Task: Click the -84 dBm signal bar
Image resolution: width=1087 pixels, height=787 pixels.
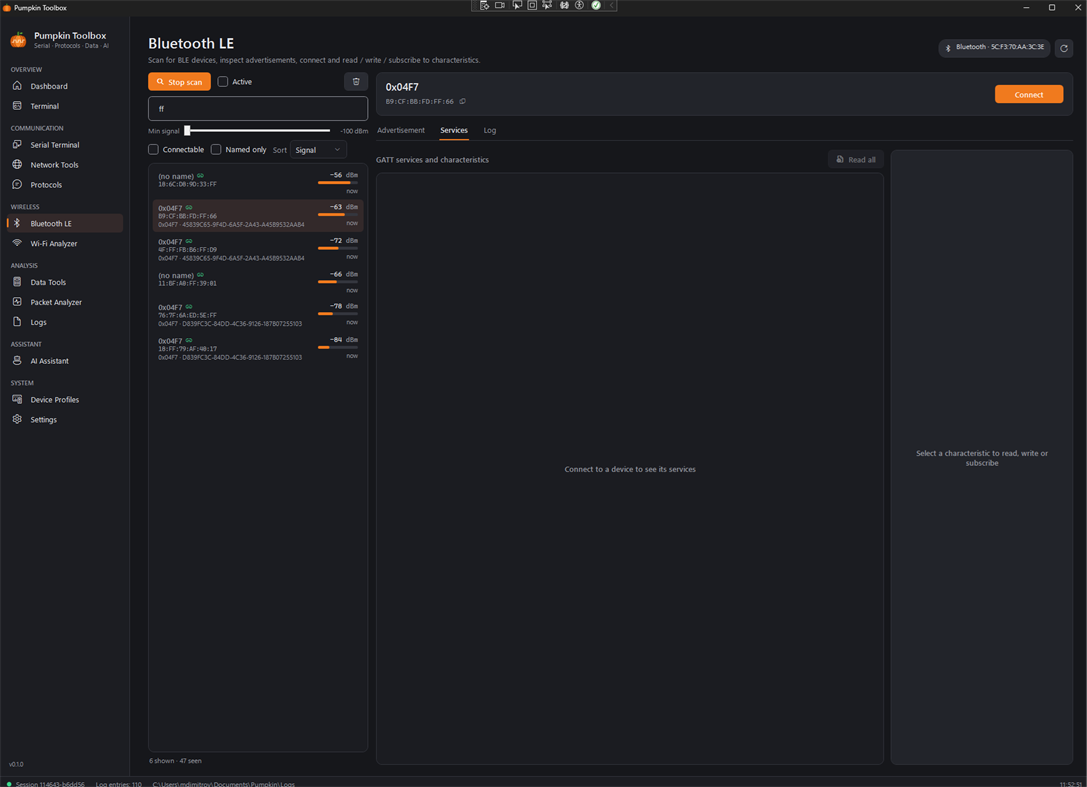Action: click(338, 347)
